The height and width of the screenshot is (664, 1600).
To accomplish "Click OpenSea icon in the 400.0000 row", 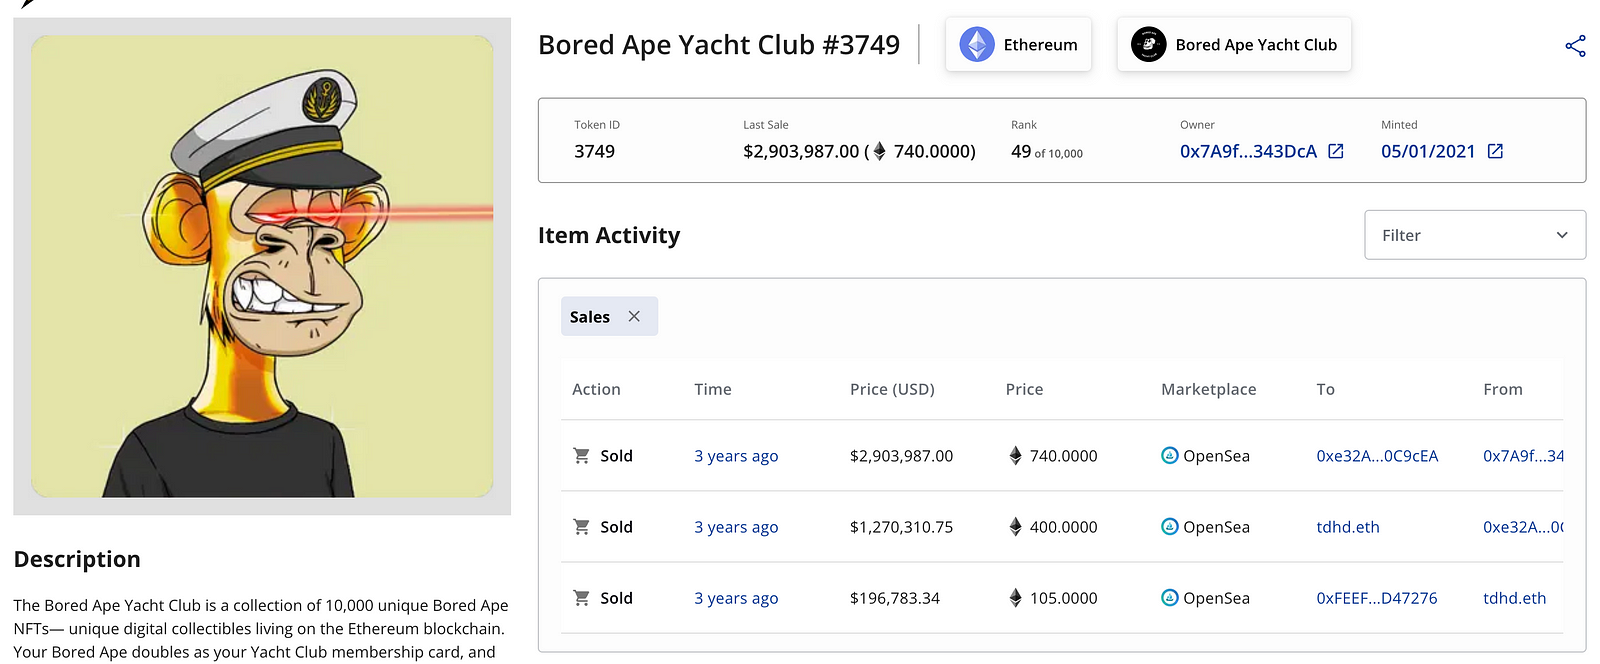I will (1169, 527).
